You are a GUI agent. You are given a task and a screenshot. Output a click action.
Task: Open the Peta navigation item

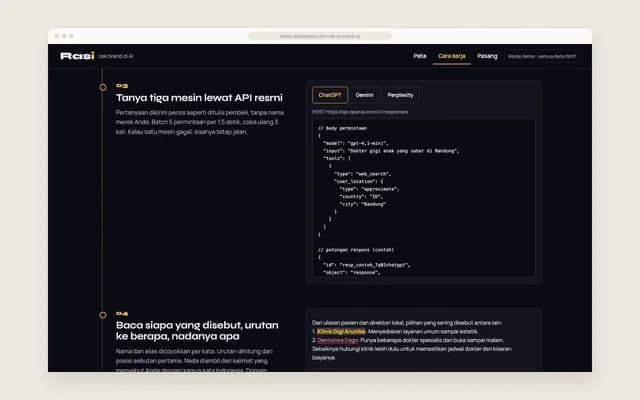(x=420, y=56)
